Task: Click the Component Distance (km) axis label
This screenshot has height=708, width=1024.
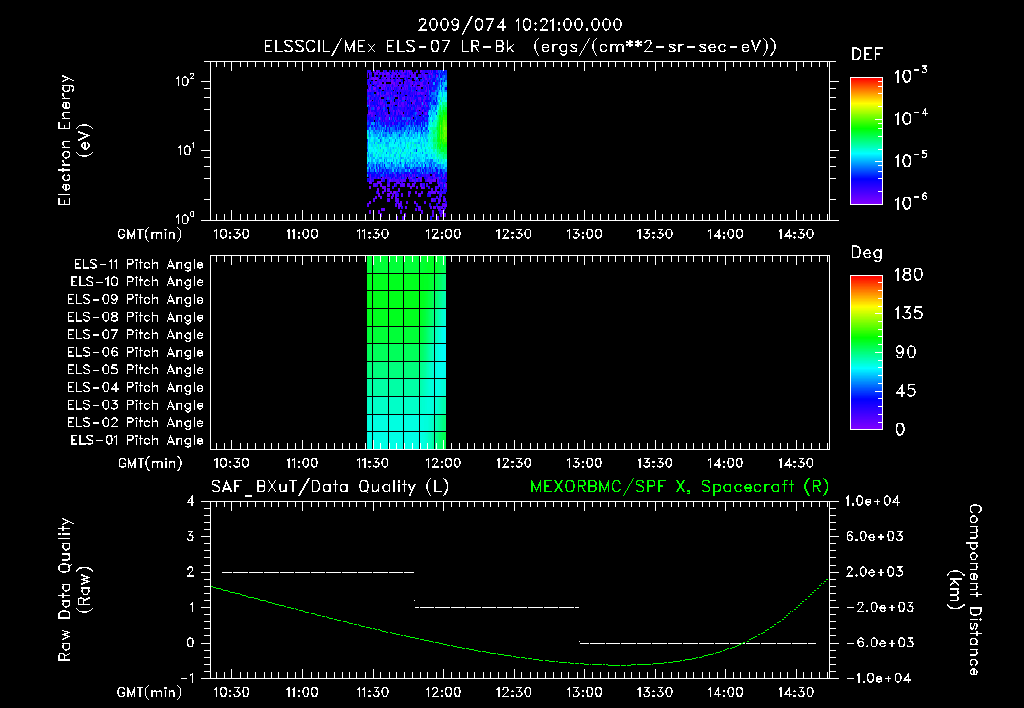Action: (964, 590)
